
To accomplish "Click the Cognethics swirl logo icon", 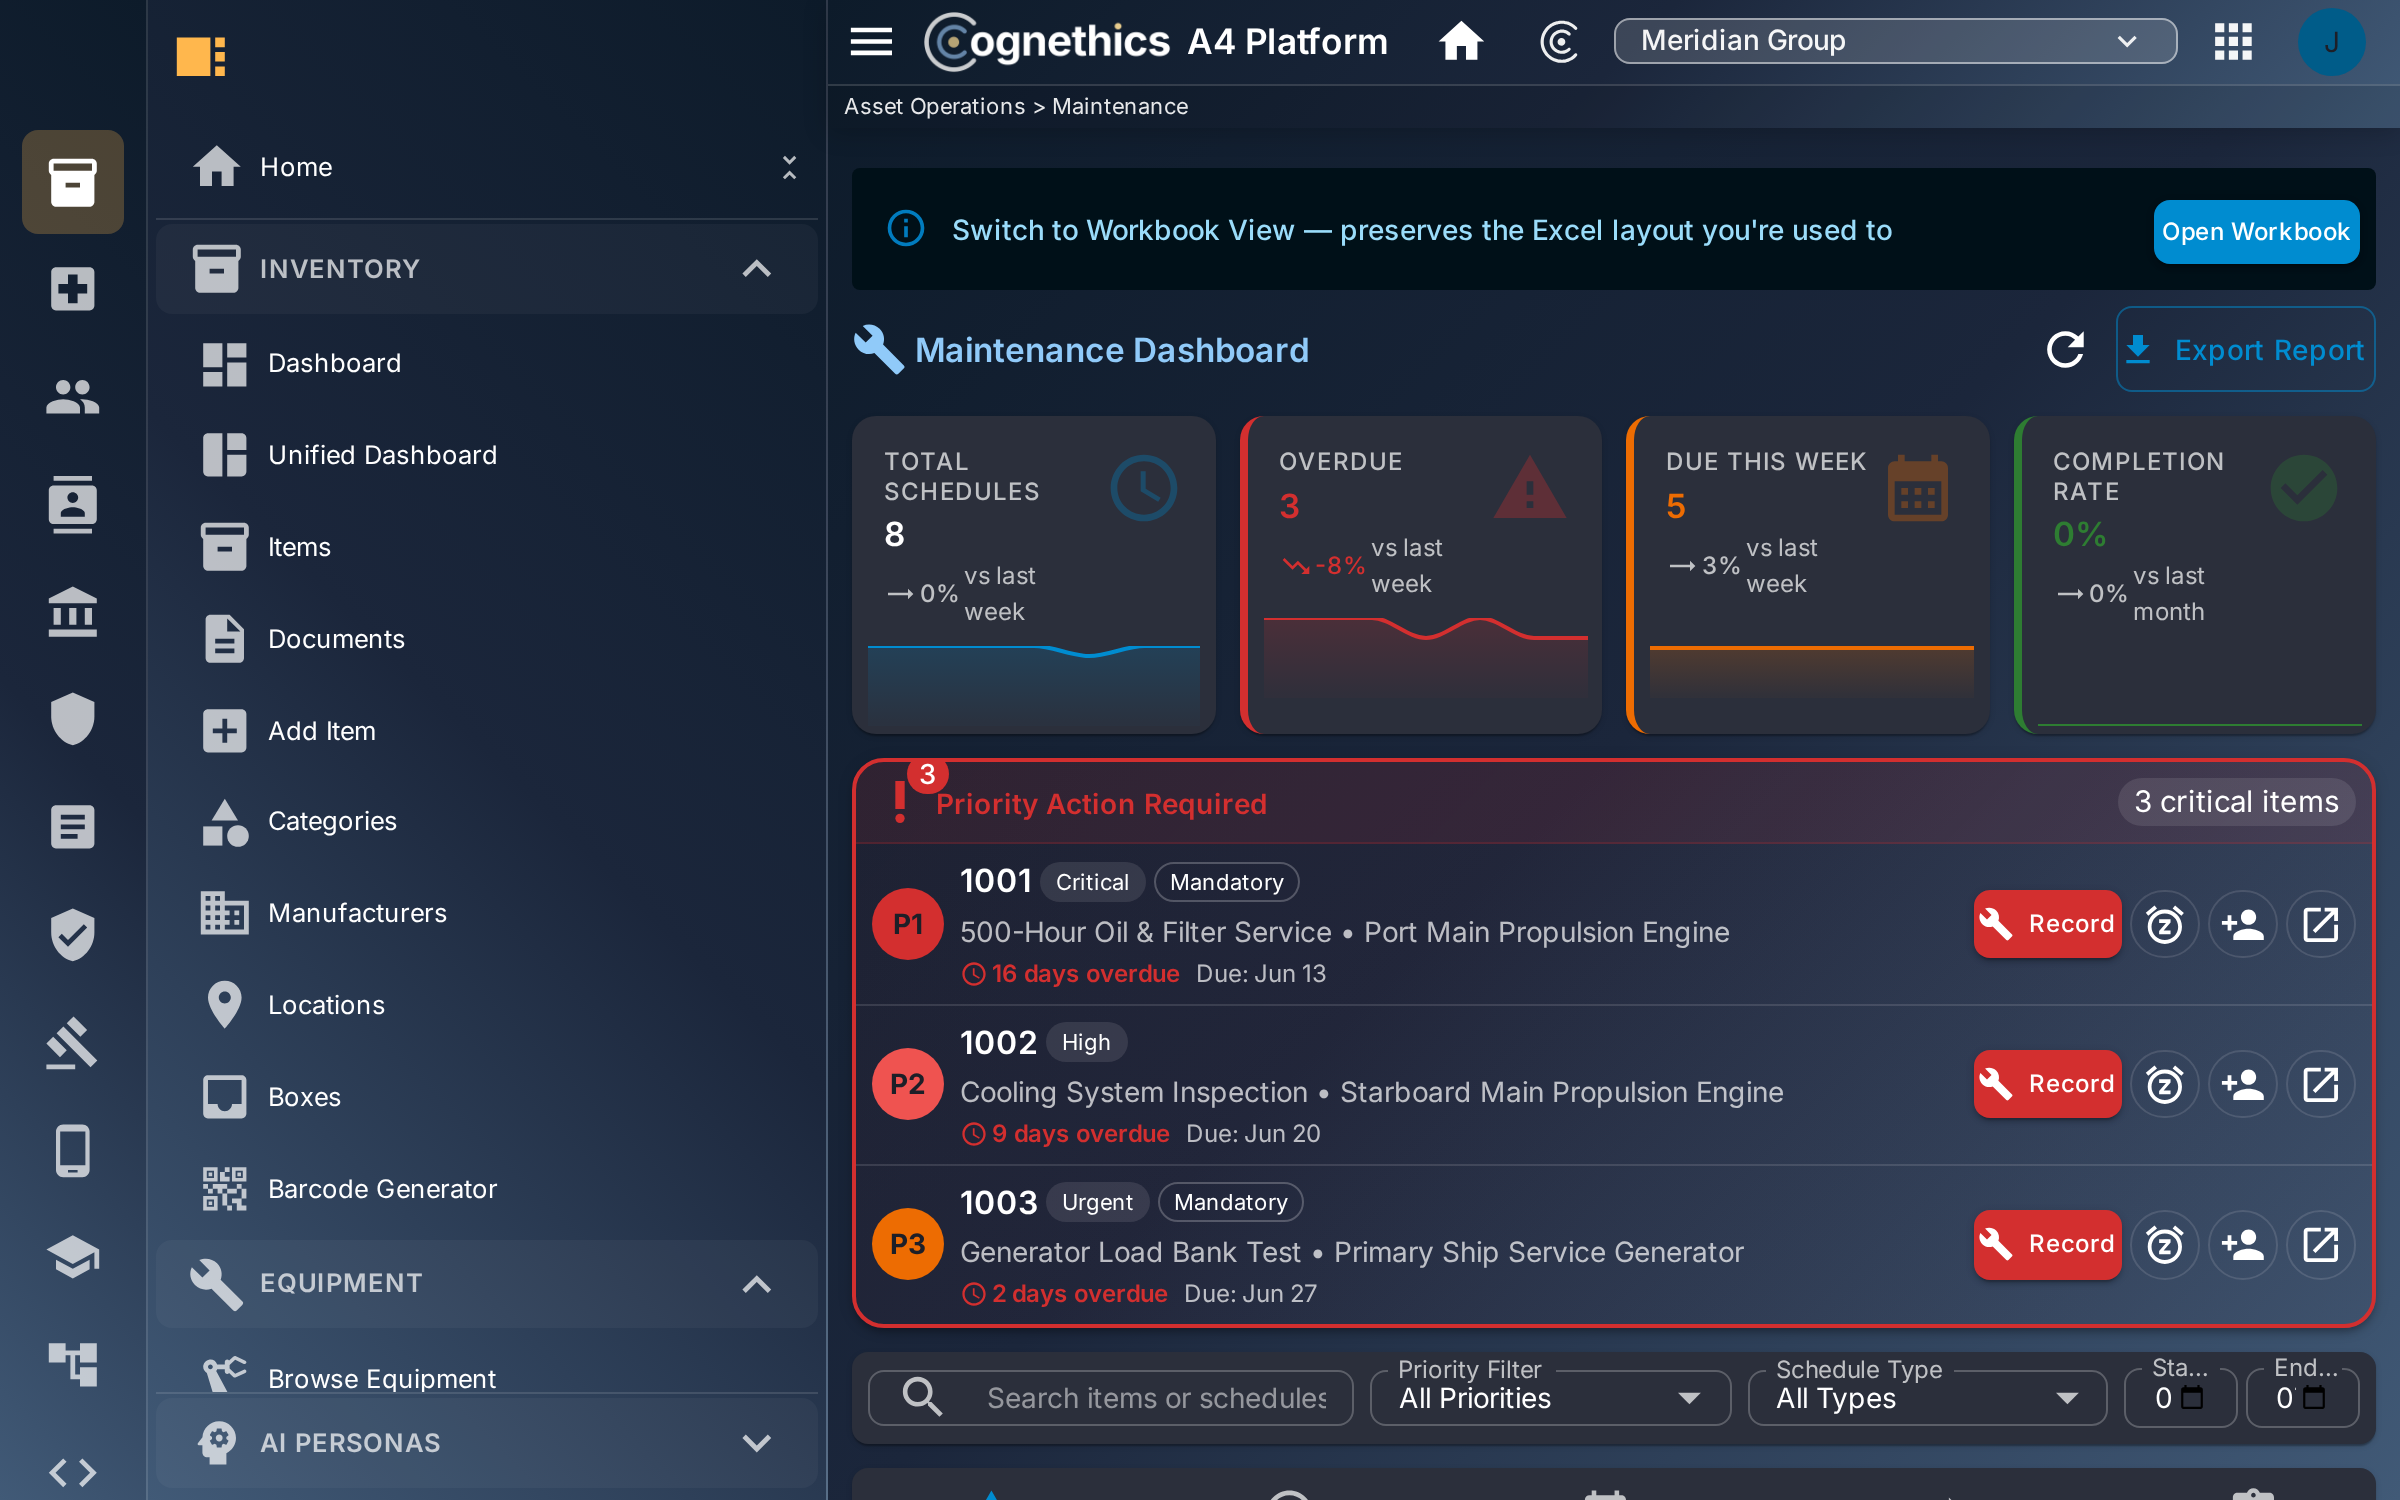I will (x=1559, y=42).
